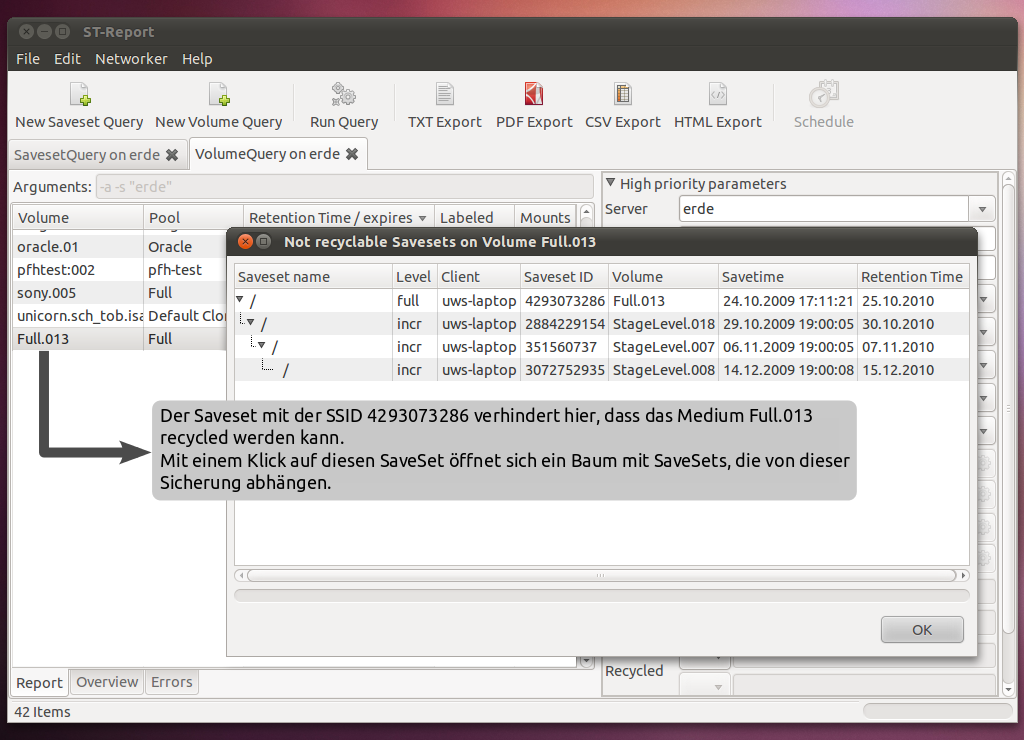Export report via TXT Export icon
The width and height of the screenshot is (1024, 740).
tap(444, 95)
